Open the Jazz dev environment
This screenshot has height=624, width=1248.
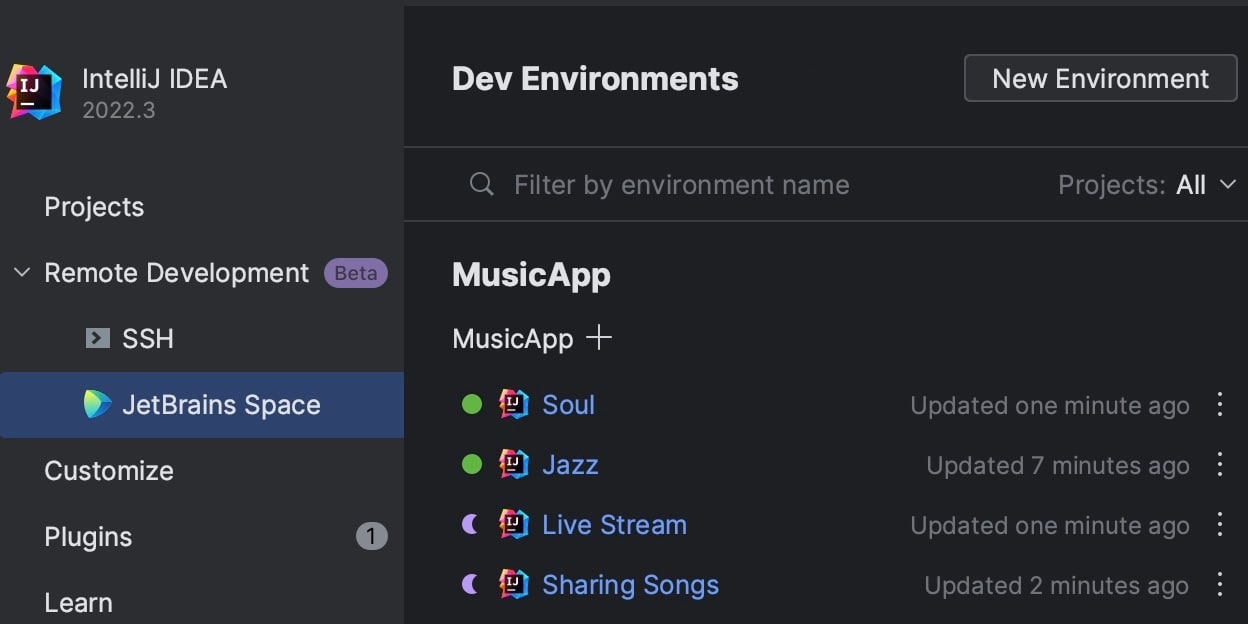(x=570, y=464)
